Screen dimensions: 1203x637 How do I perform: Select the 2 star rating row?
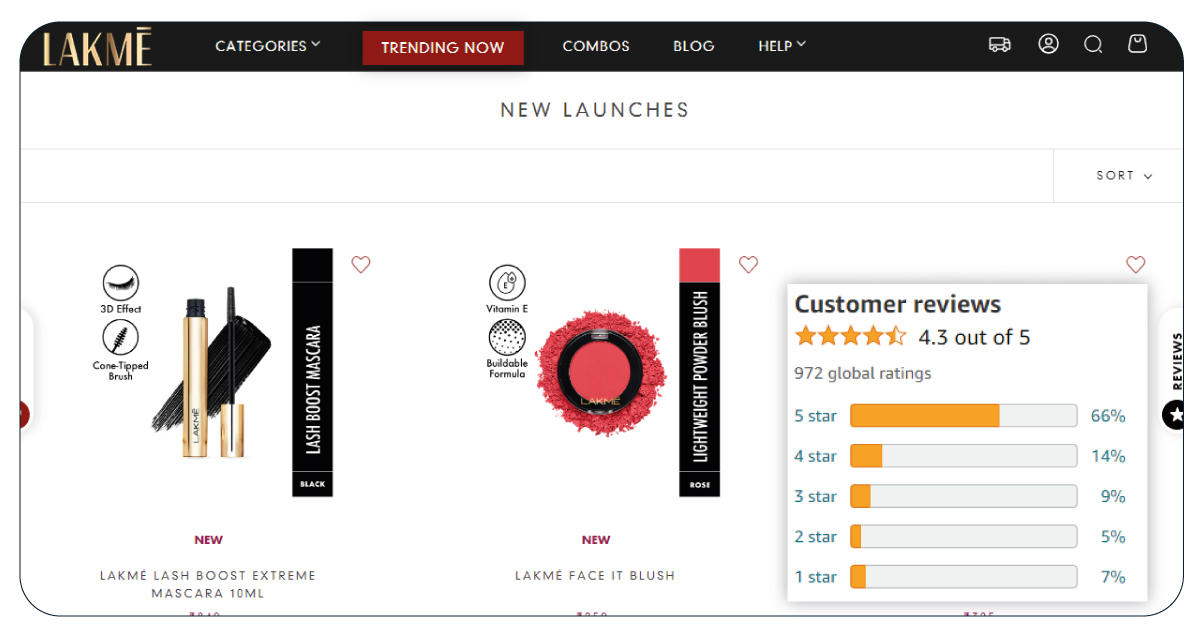960,537
